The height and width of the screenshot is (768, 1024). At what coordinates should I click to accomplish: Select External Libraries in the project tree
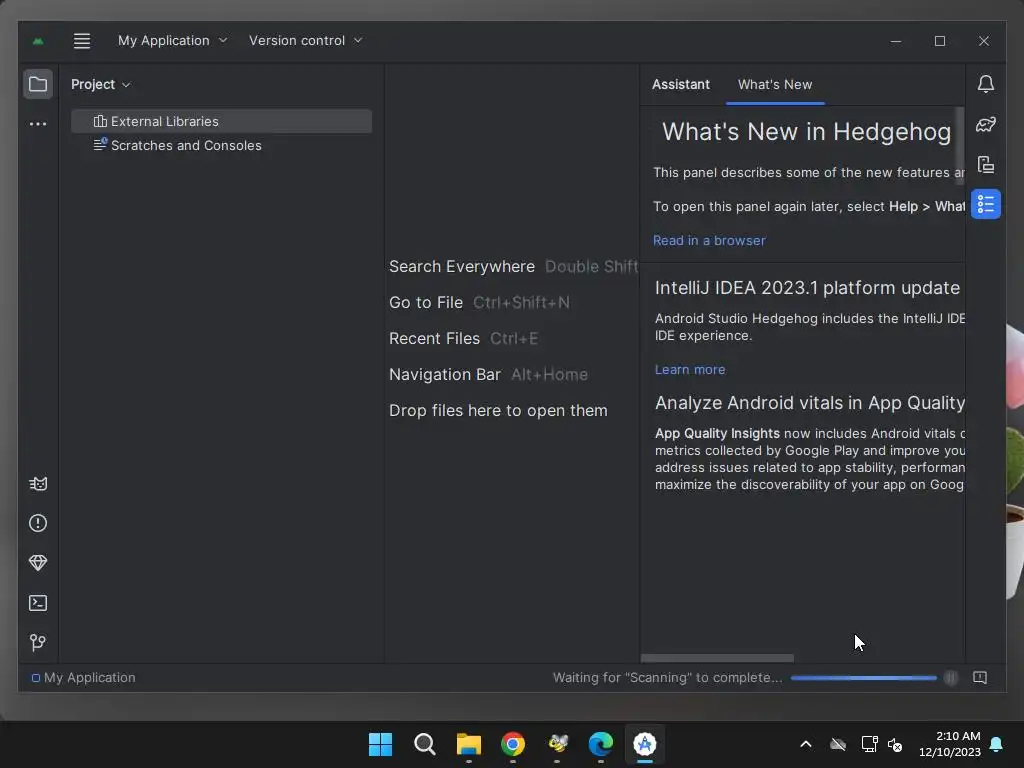(164, 121)
